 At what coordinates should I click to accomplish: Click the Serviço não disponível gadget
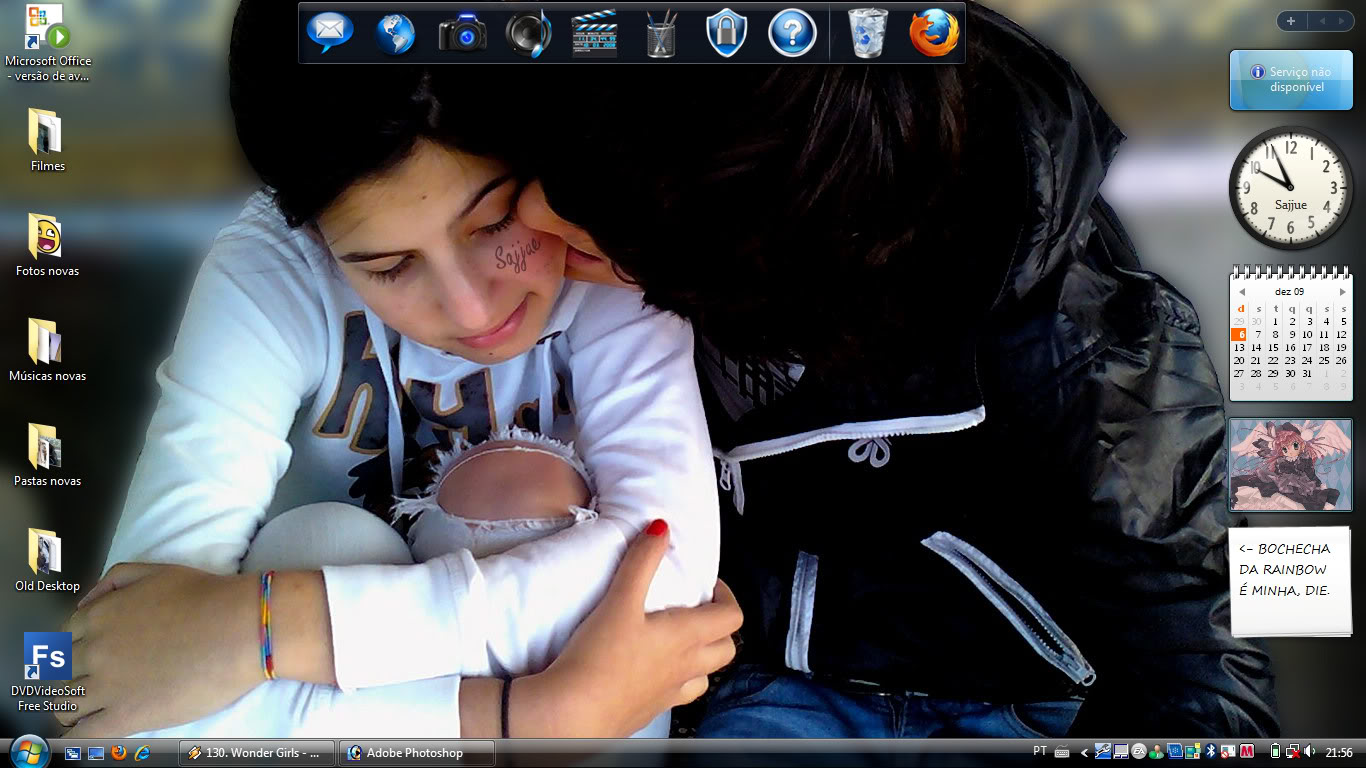(1290, 80)
